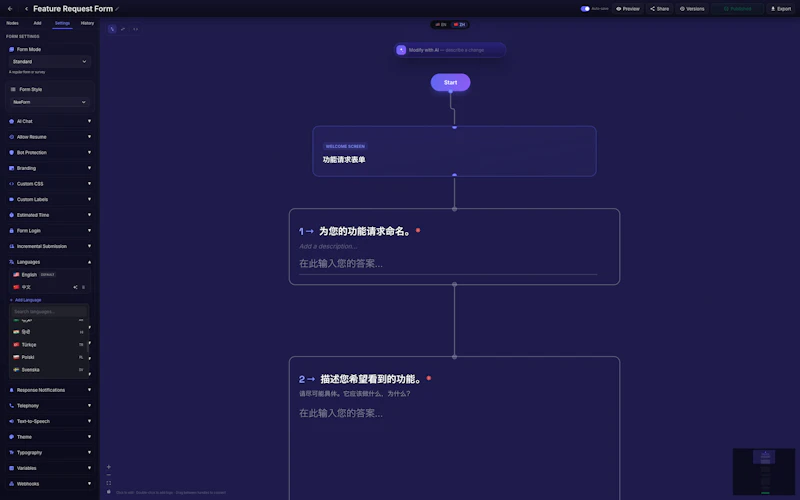Expand the Bot Protection section
800x500 pixels.
49,153
